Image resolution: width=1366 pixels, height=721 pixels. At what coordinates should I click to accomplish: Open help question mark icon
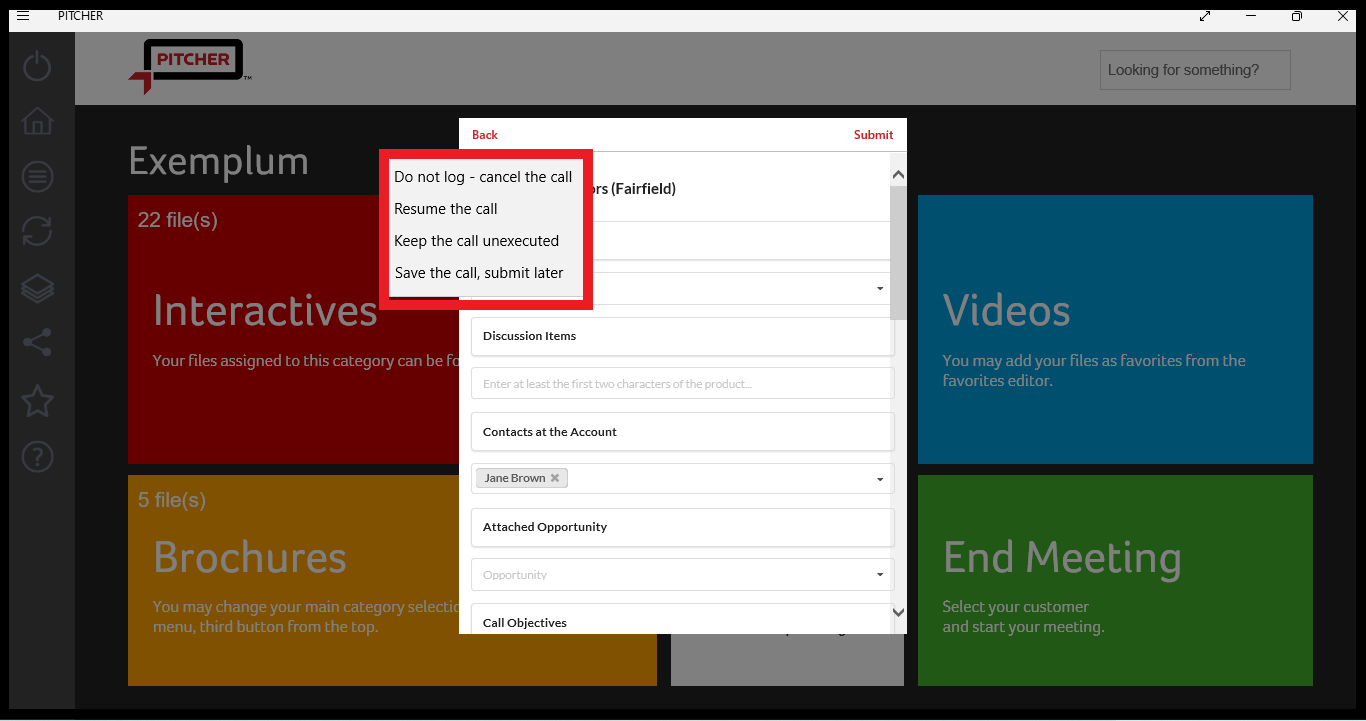tap(37, 457)
